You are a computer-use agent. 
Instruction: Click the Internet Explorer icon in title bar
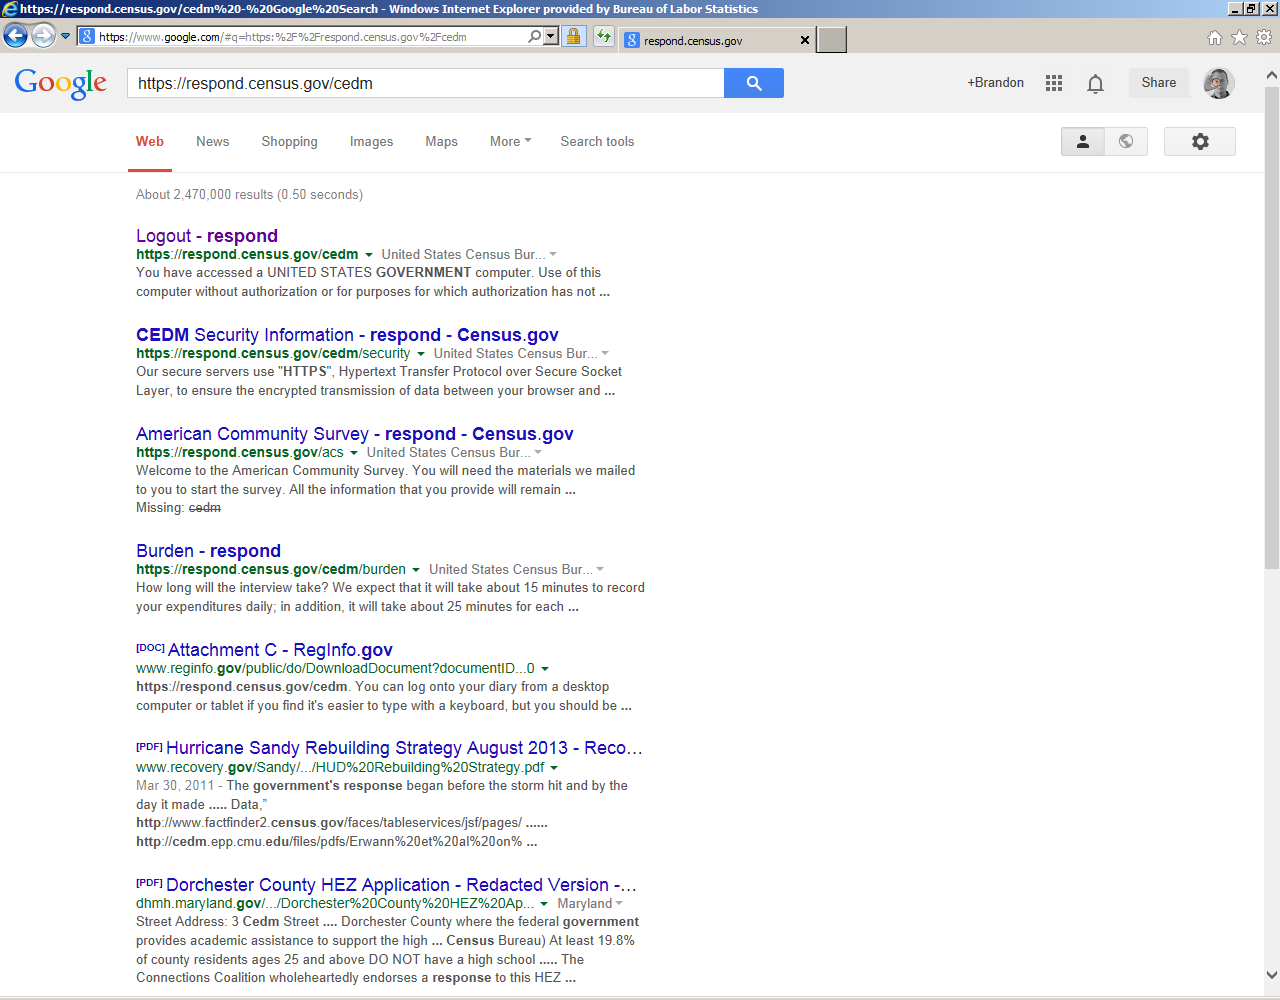pyautogui.click(x=10, y=9)
